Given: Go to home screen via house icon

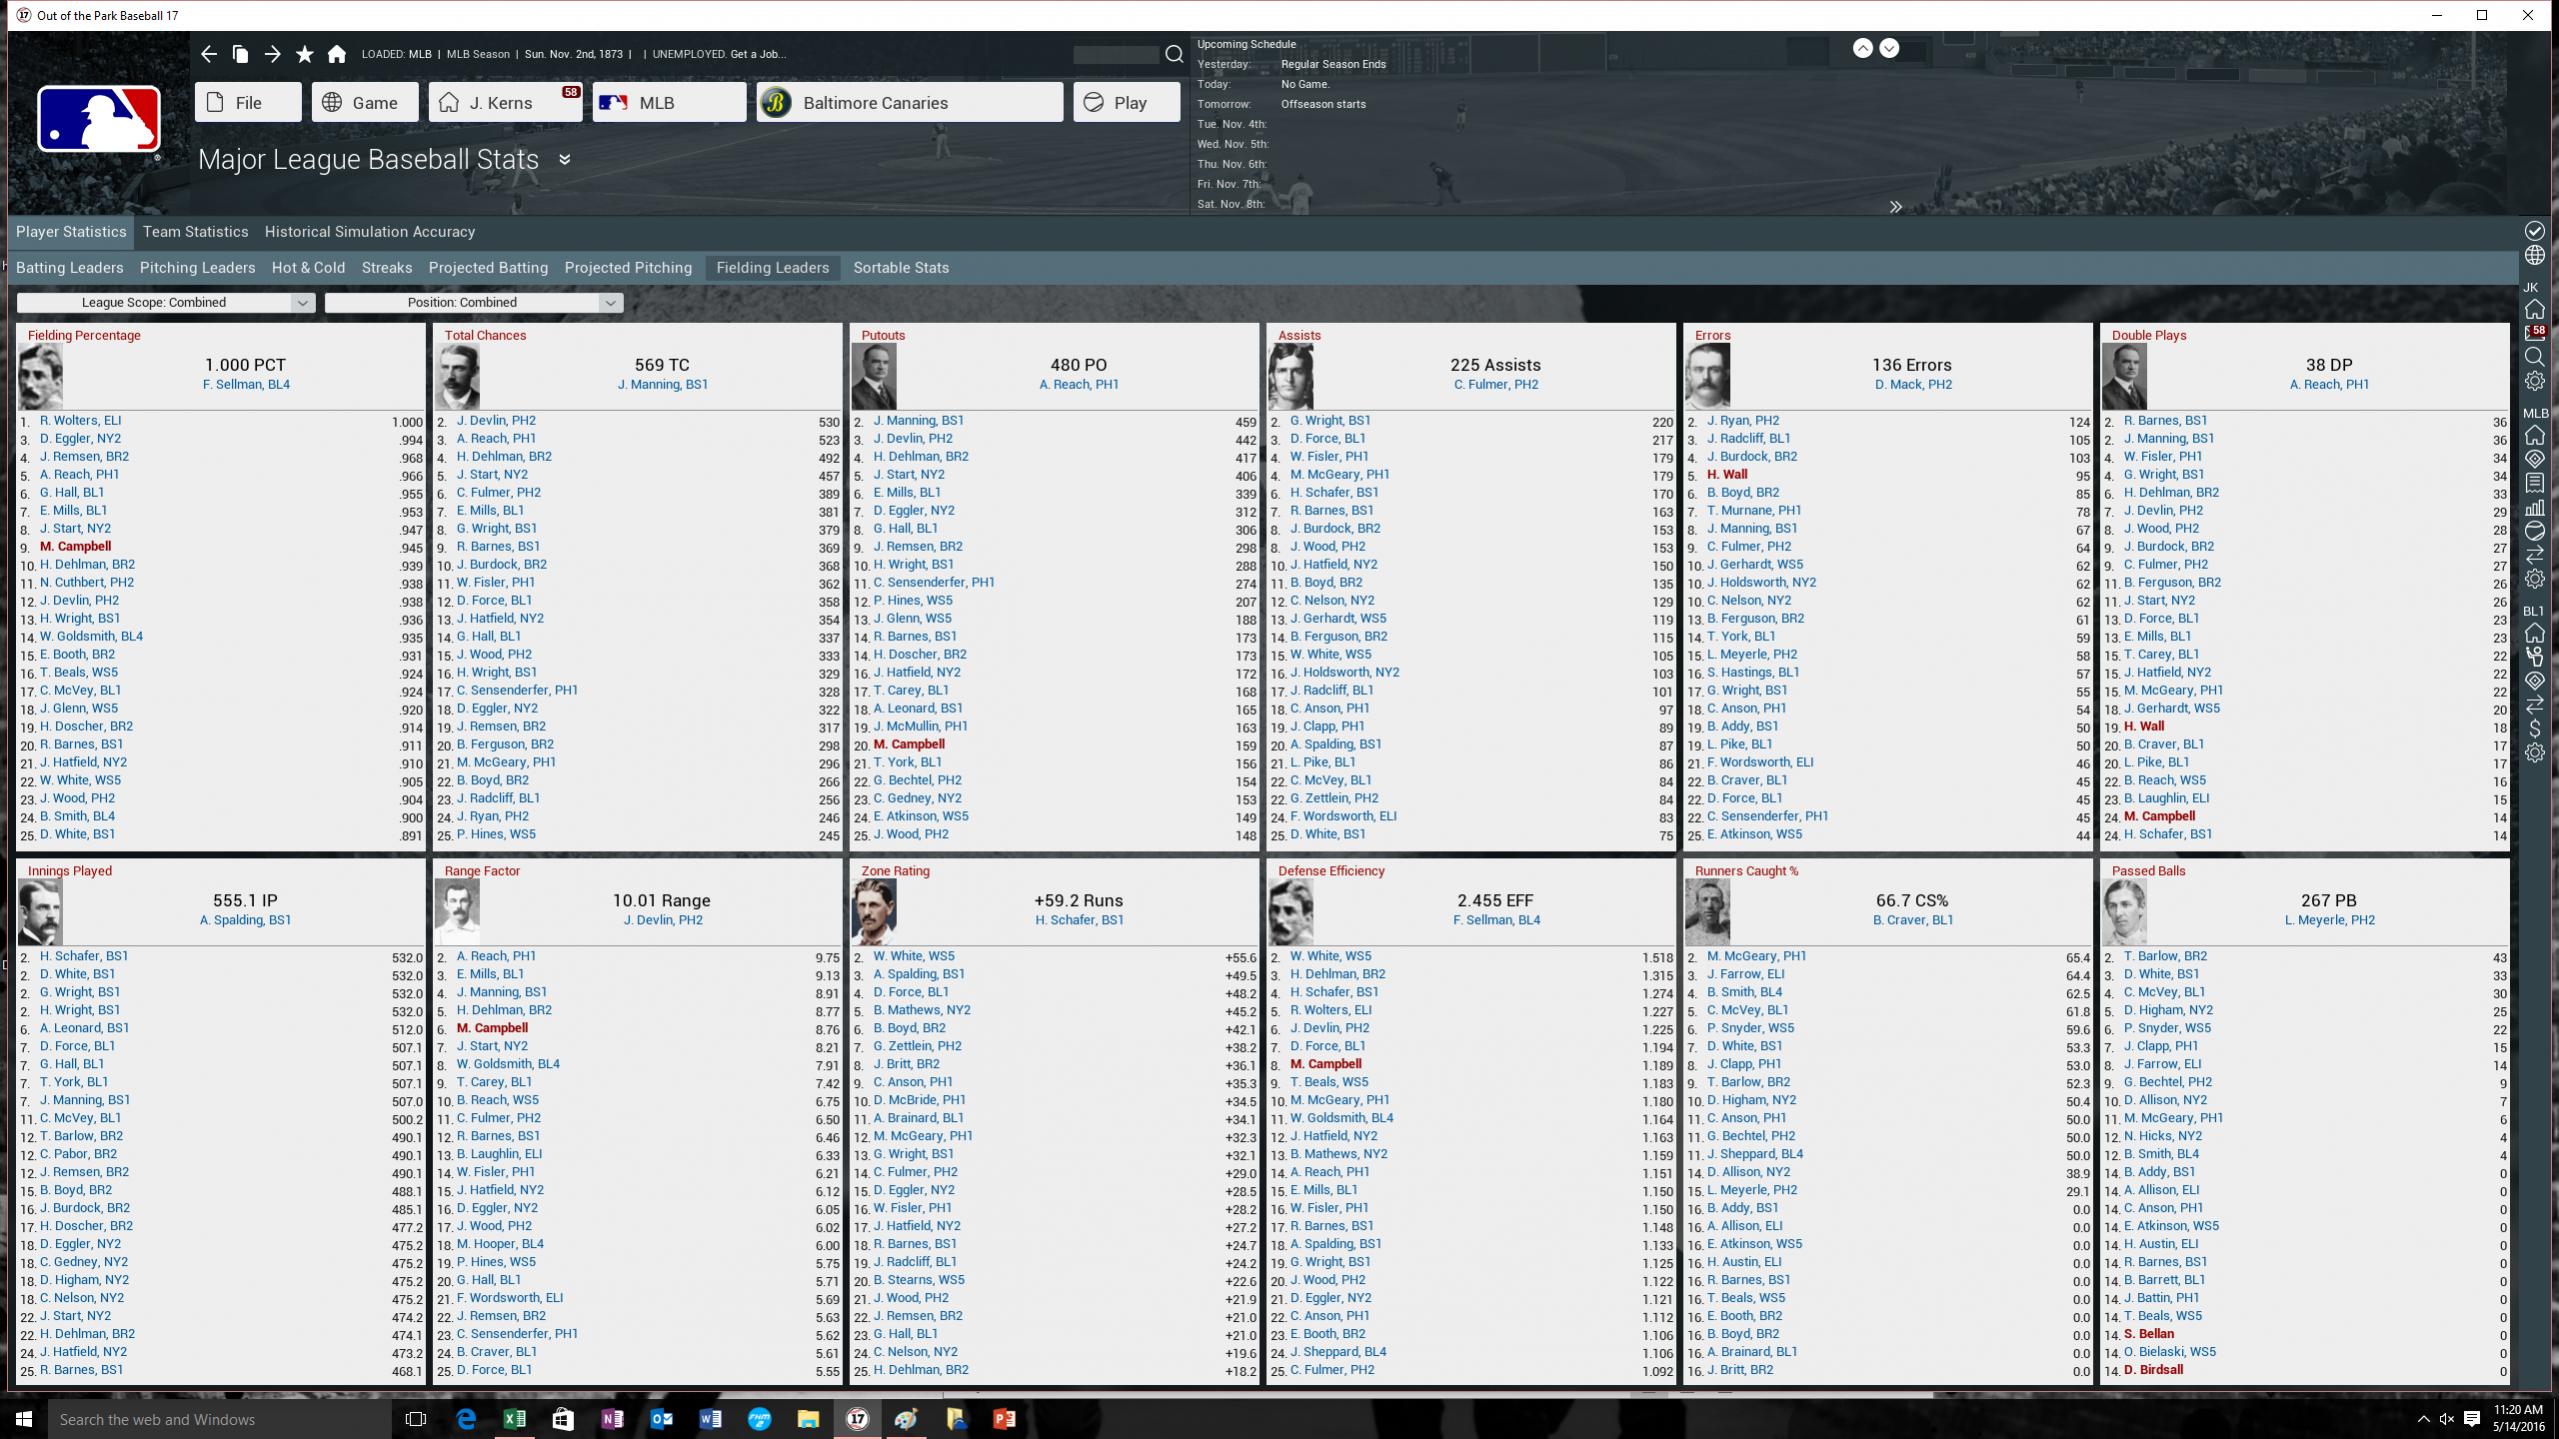Looking at the screenshot, I should click(x=337, y=54).
